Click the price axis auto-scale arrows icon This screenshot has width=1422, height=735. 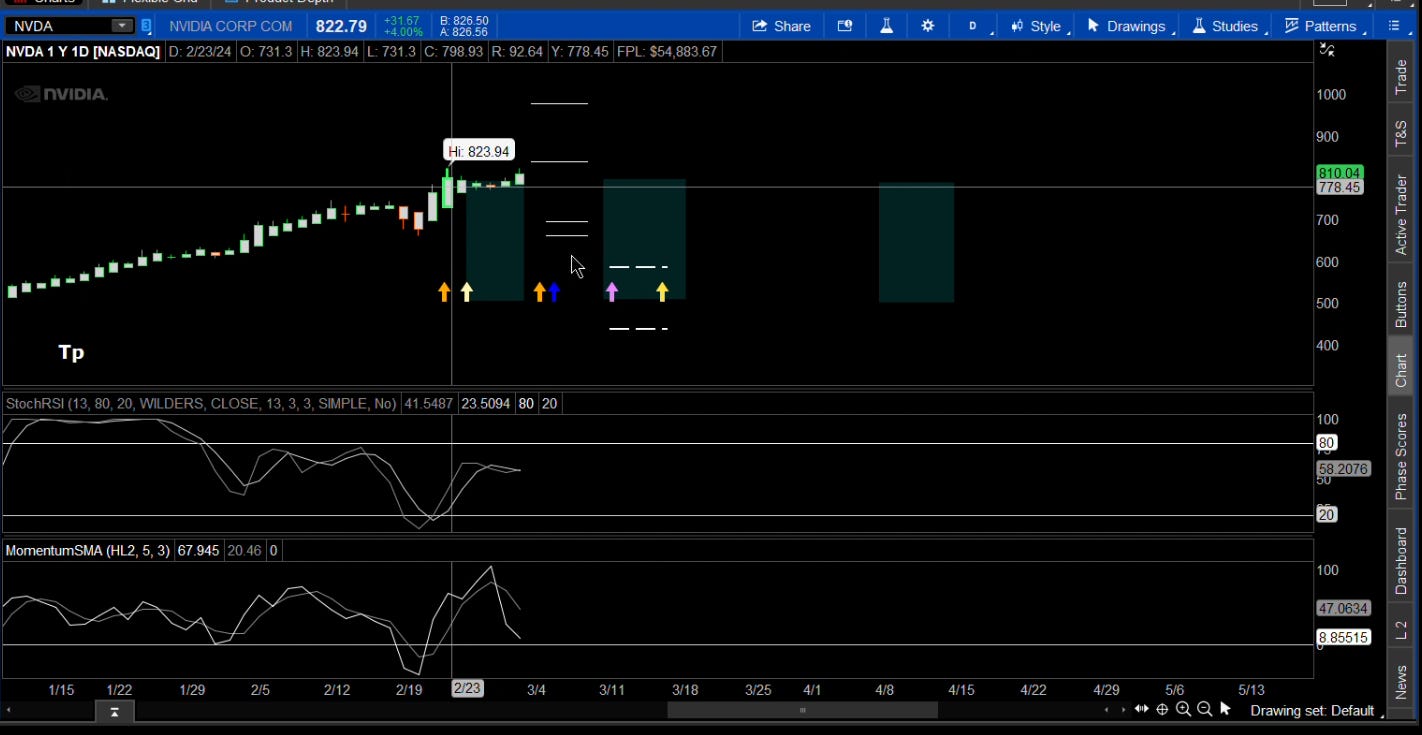pyautogui.click(x=1327, y=49)
